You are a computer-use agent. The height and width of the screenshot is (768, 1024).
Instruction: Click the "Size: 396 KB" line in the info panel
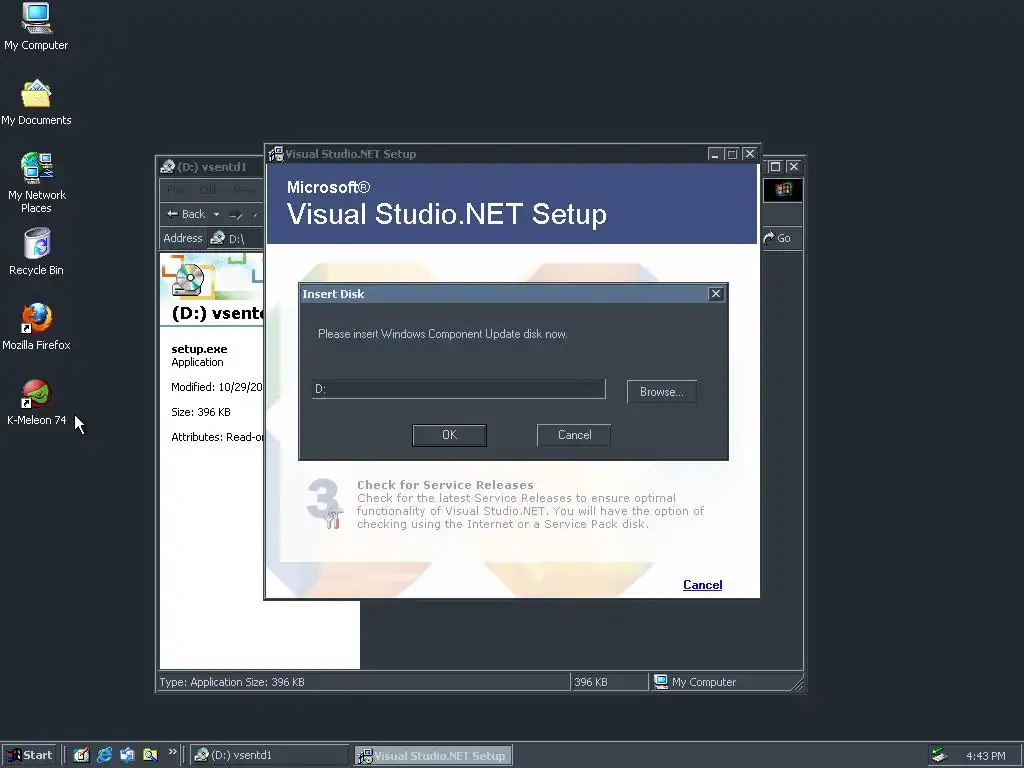(x=200, y=411)
